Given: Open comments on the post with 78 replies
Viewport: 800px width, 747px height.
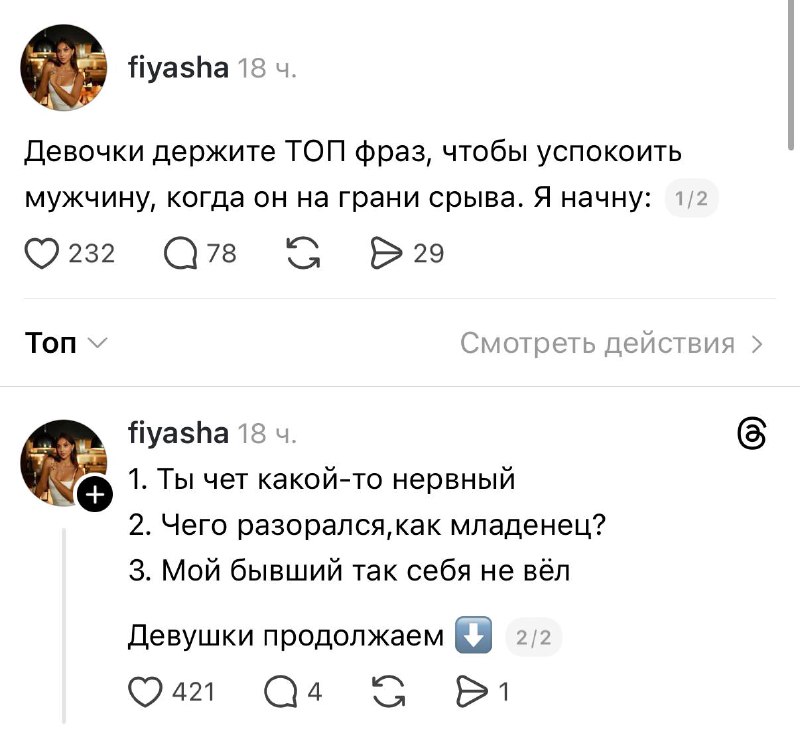Looking at the screenshot, I should point(183,253).
